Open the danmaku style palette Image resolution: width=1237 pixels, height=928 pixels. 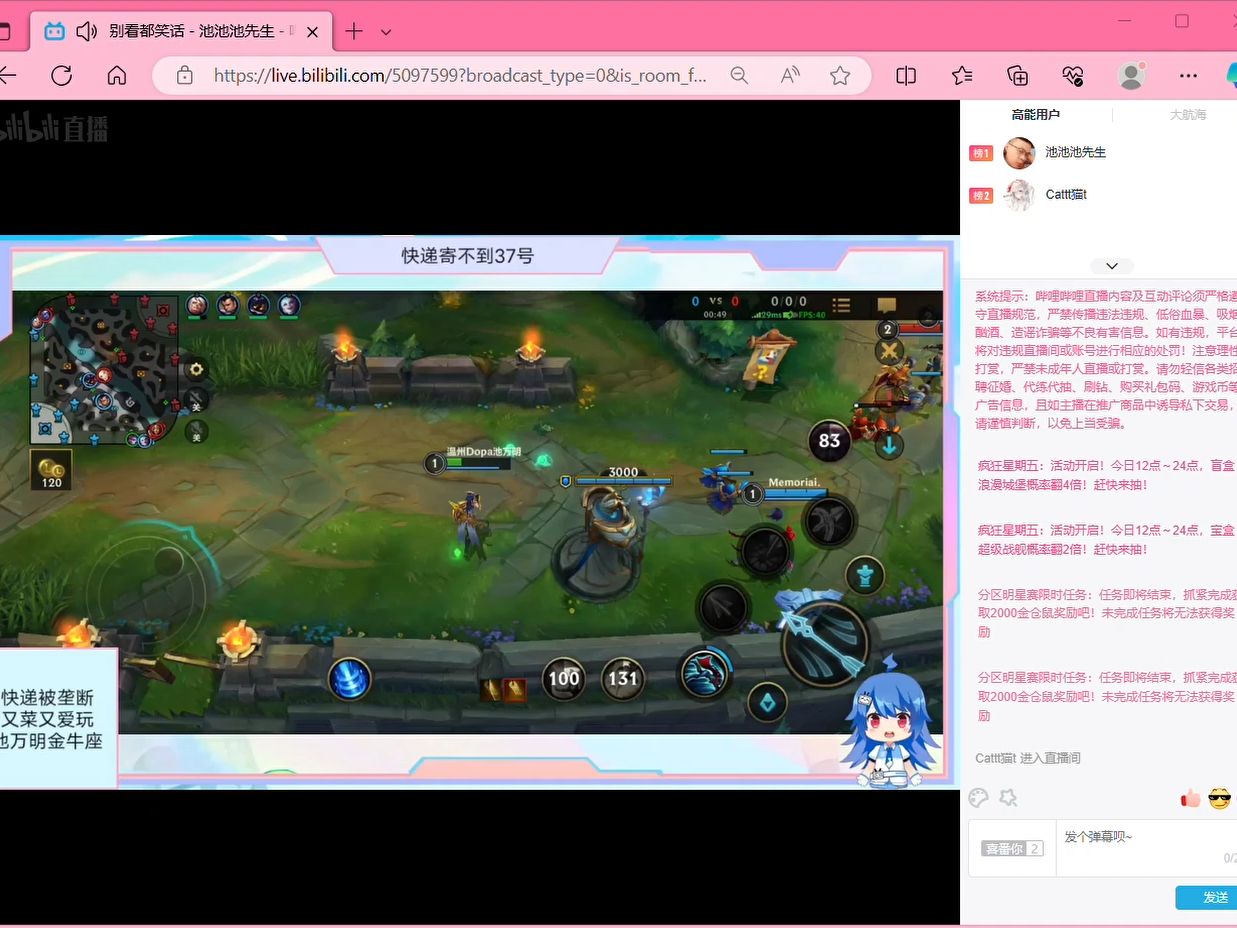[979, 797]
